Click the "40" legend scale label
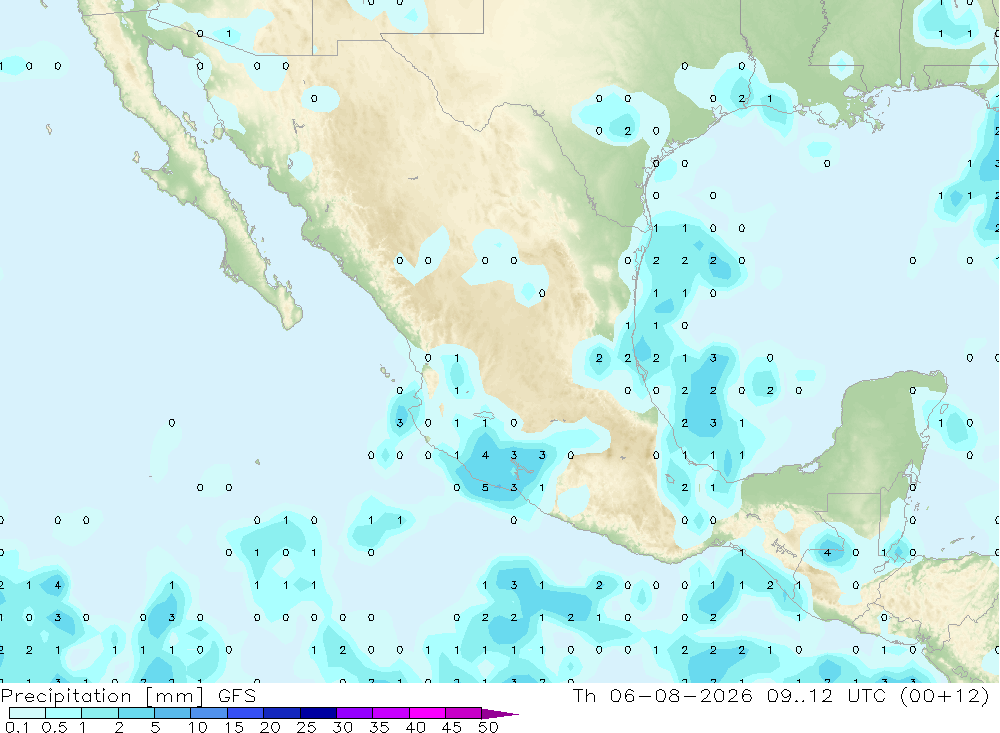The width and height of the screenshot is (1000, 733). tap(416, 727)
